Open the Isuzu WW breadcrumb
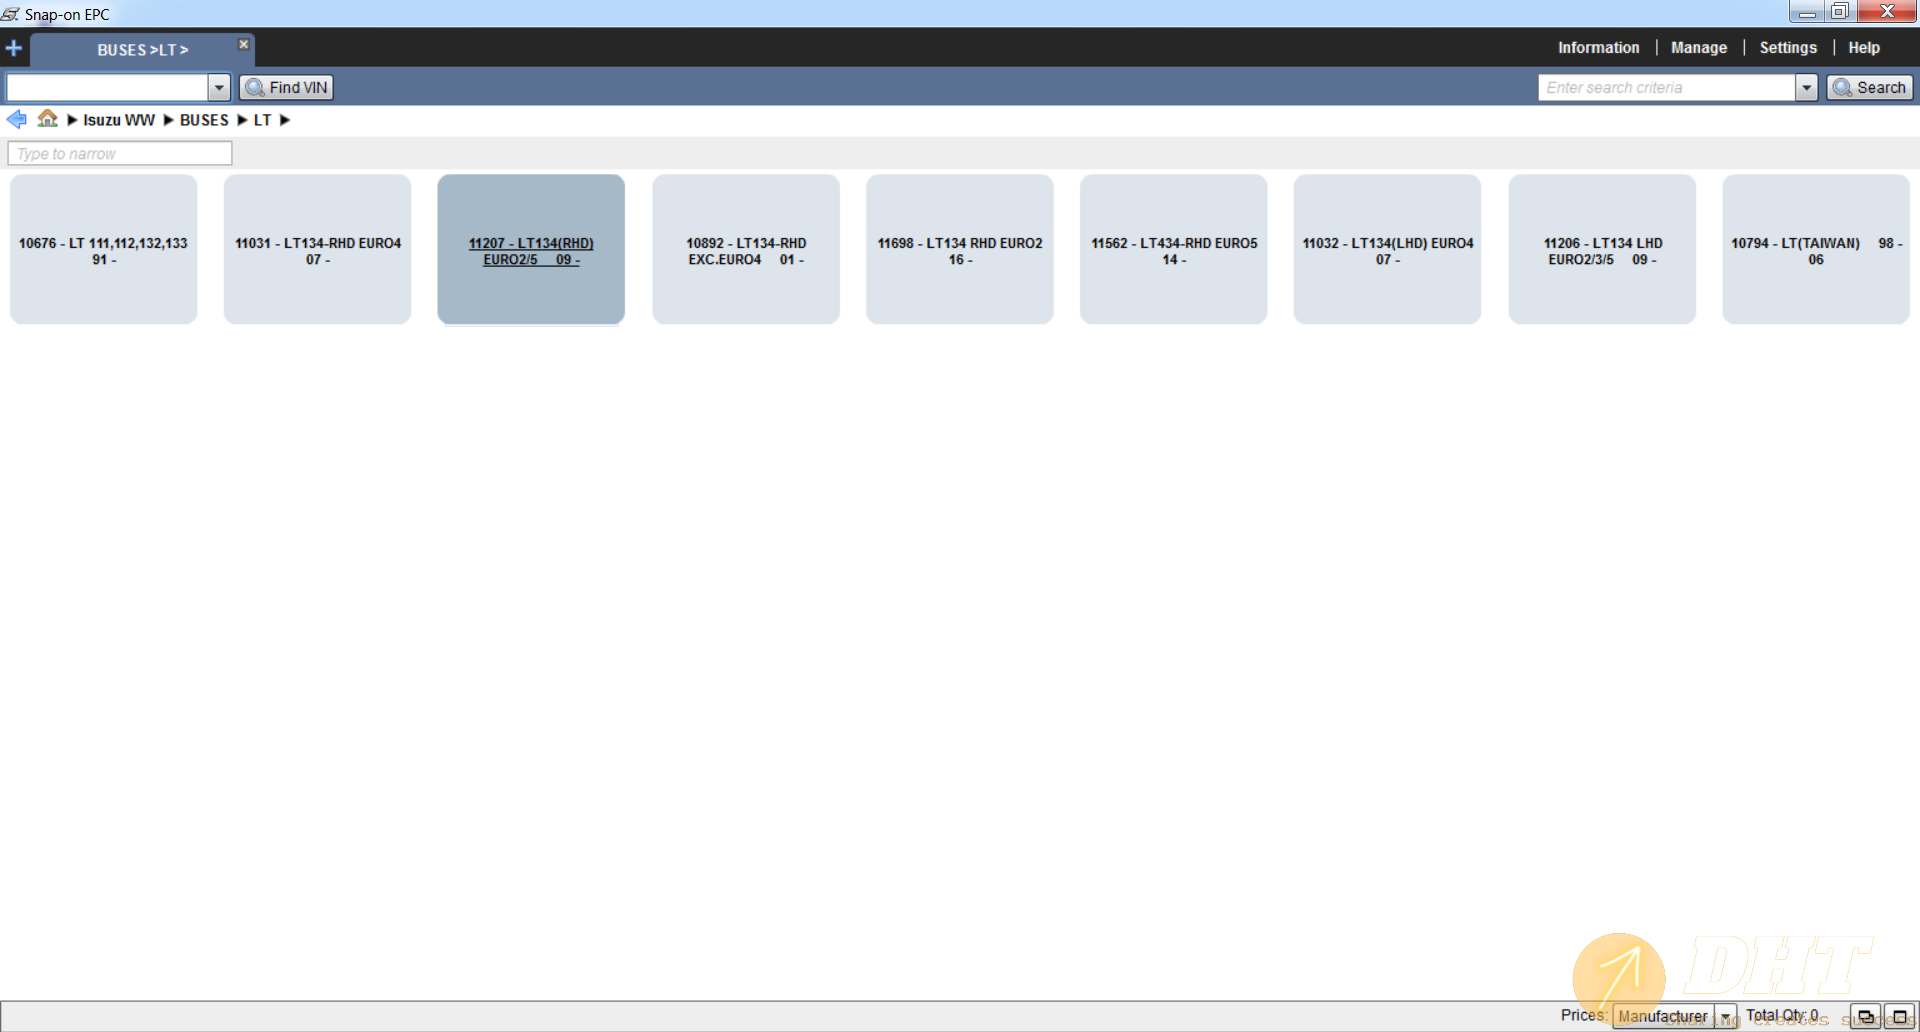The height and width of the screenshot is (1032, 1920). (119, 120)
